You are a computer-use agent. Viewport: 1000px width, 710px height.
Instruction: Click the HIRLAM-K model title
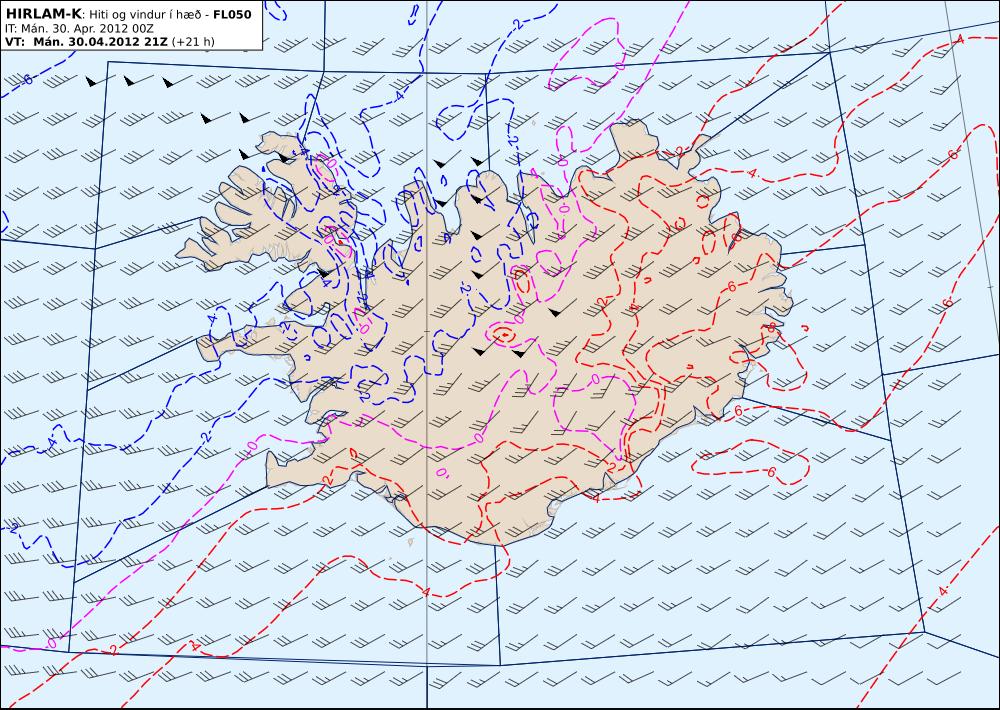[43, 14]
